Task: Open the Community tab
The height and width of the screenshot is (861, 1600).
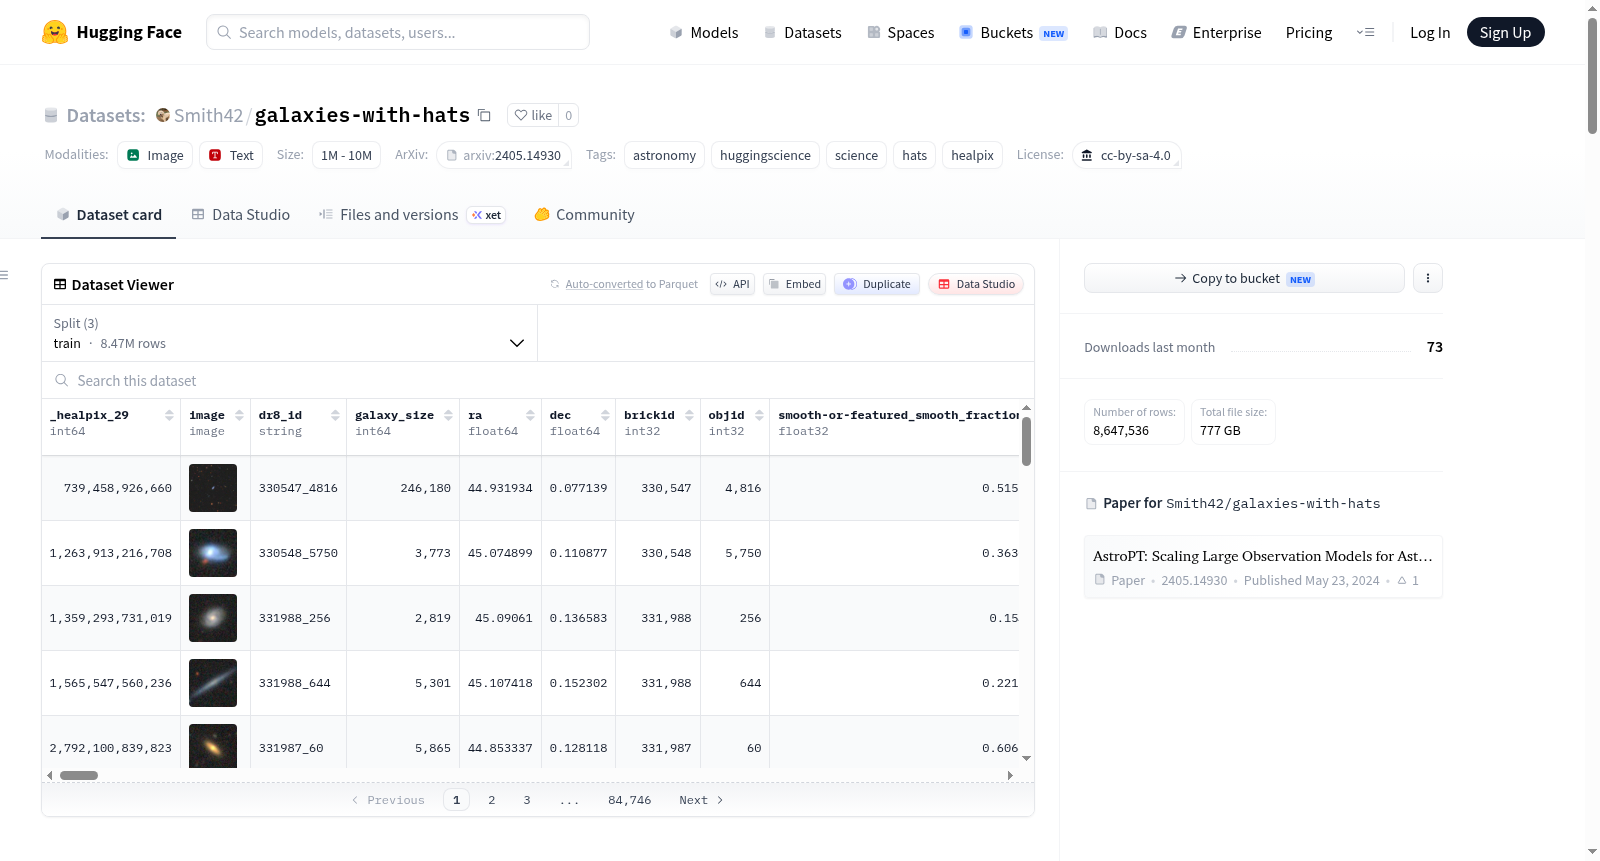Action: pyautogui.click(x=584, y=215)
